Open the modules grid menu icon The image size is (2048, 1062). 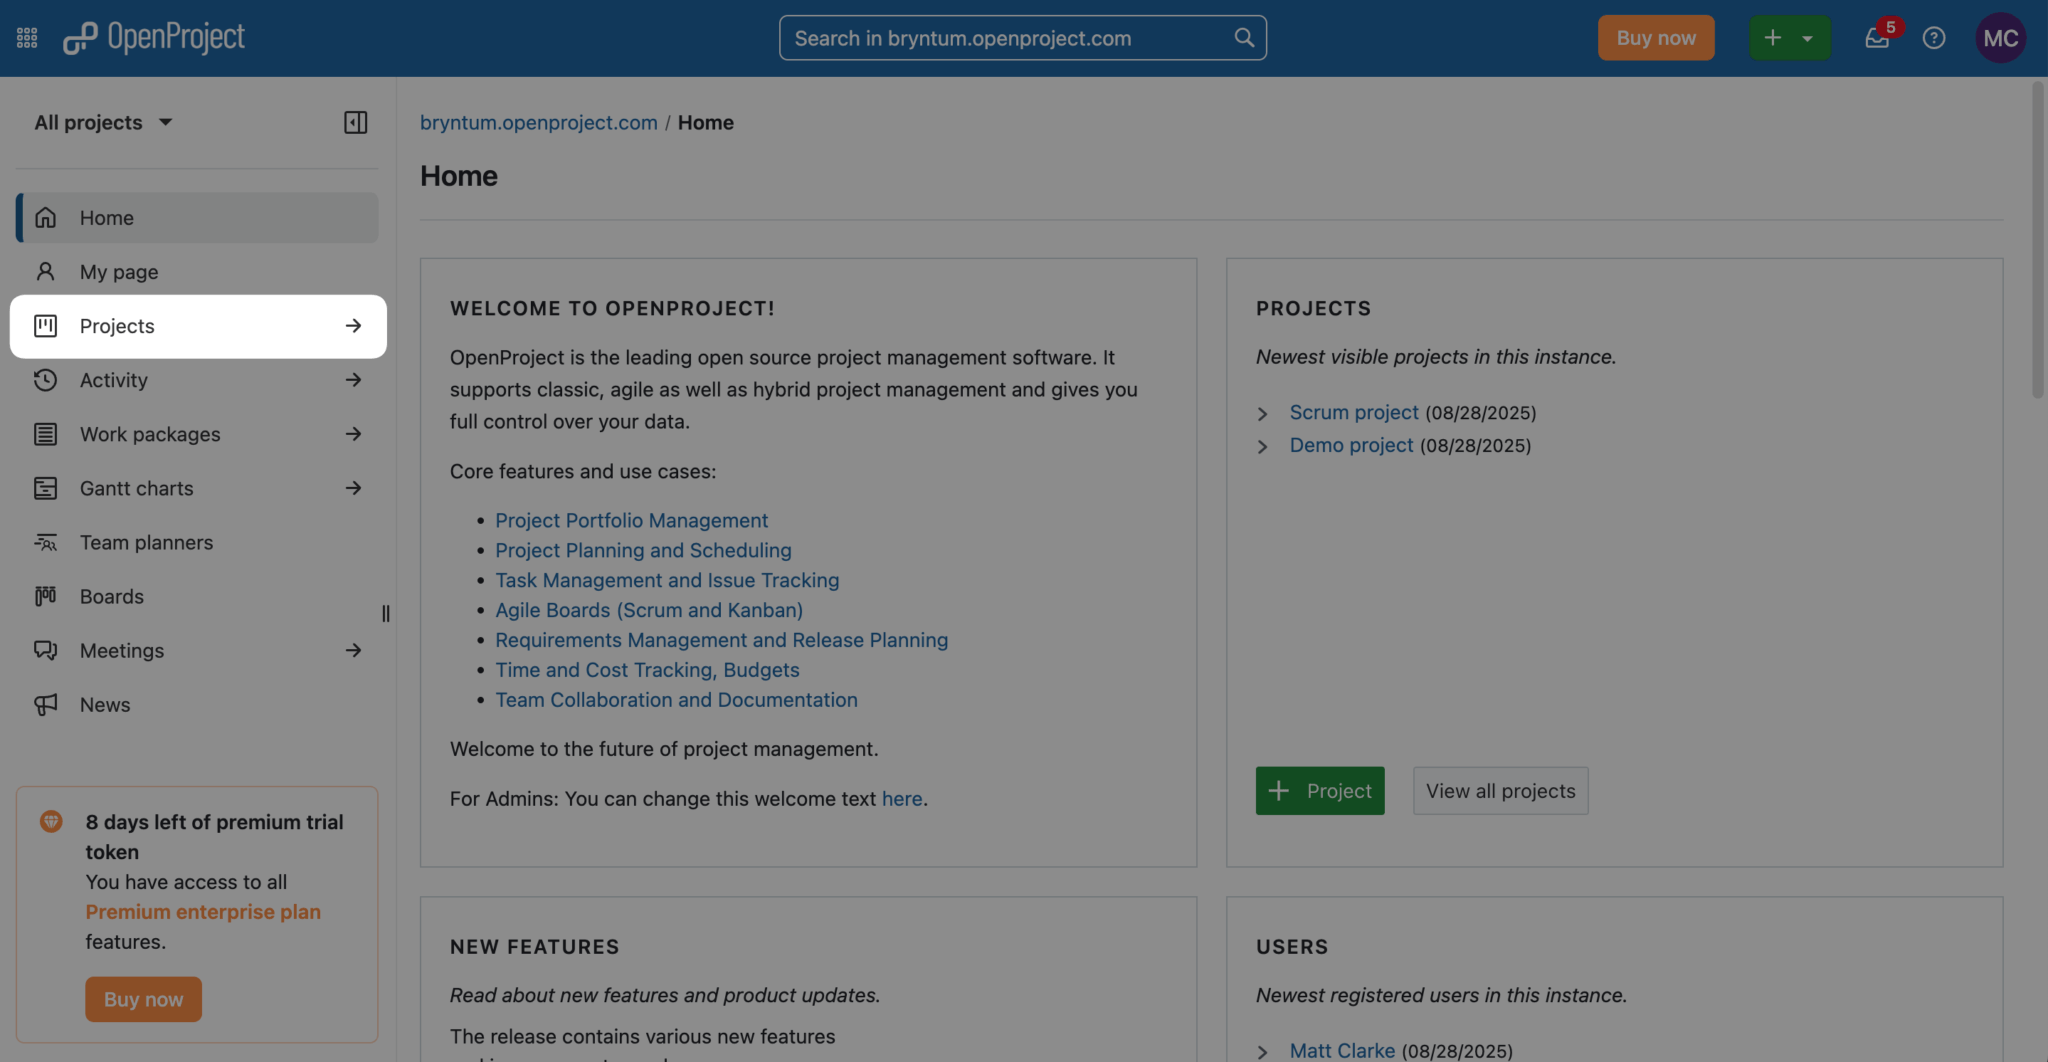(x=27, y=38)
